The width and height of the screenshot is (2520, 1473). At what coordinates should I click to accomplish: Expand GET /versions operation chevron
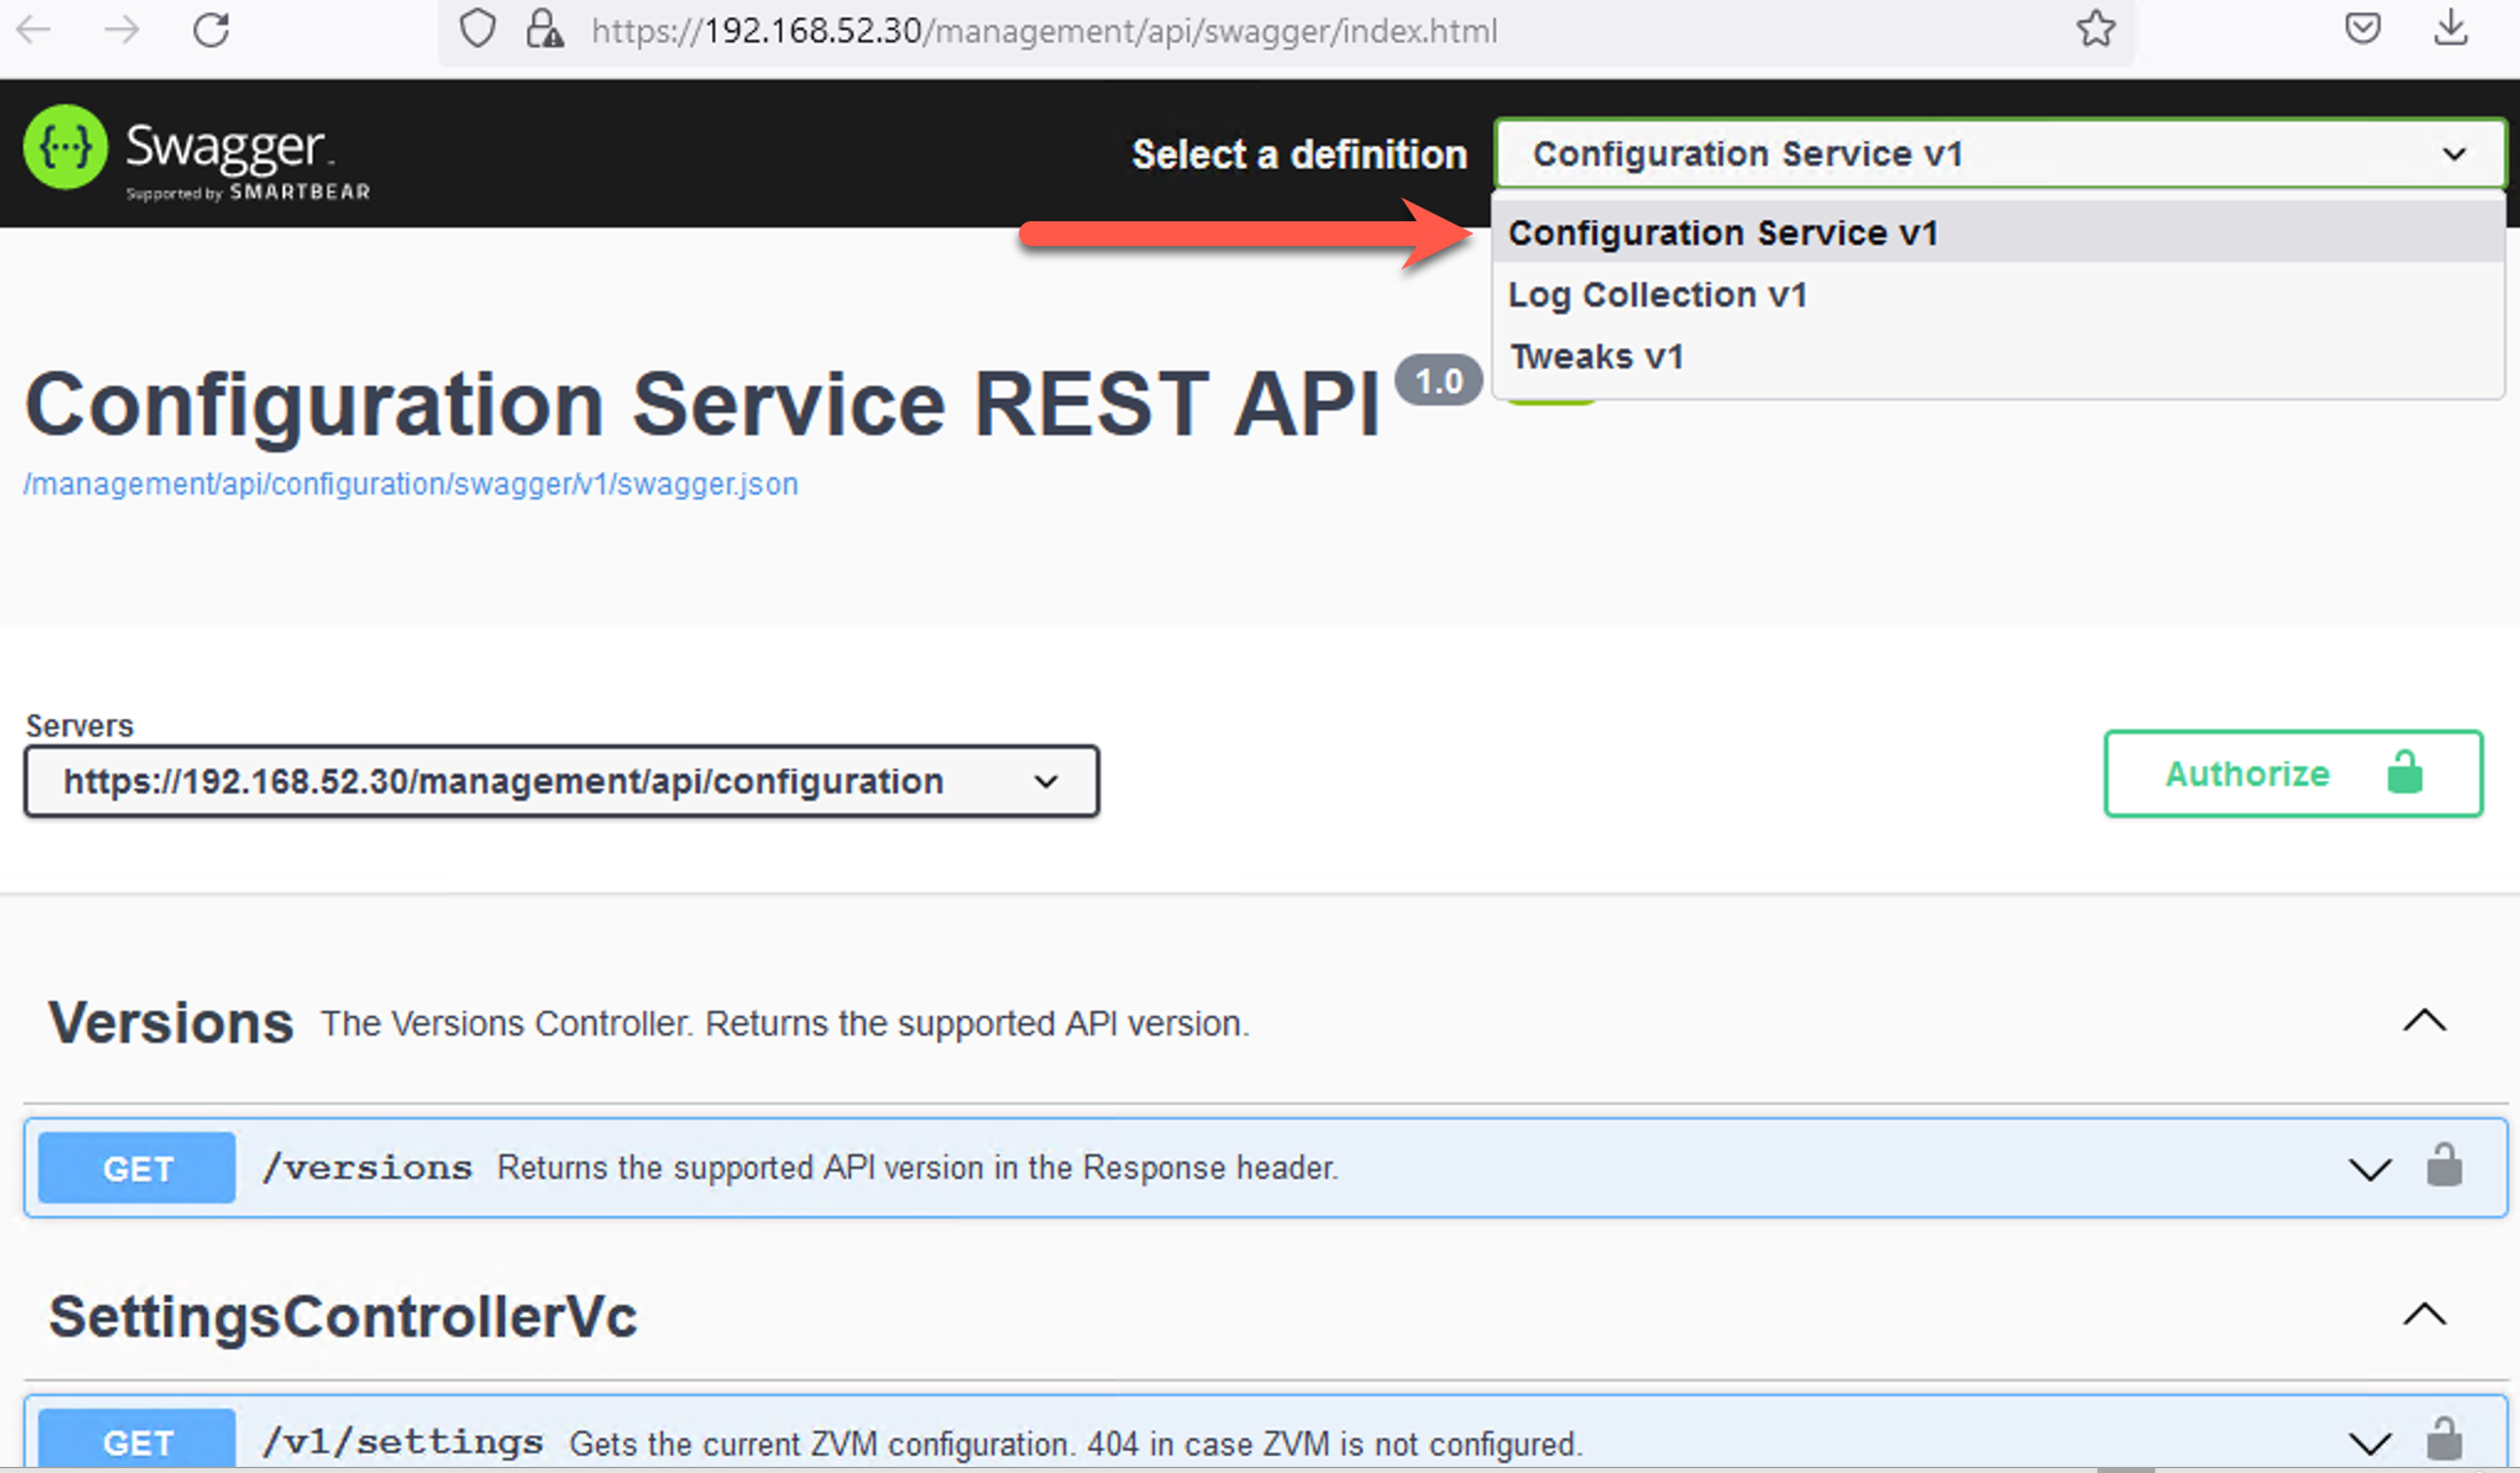(2369, 1168)
